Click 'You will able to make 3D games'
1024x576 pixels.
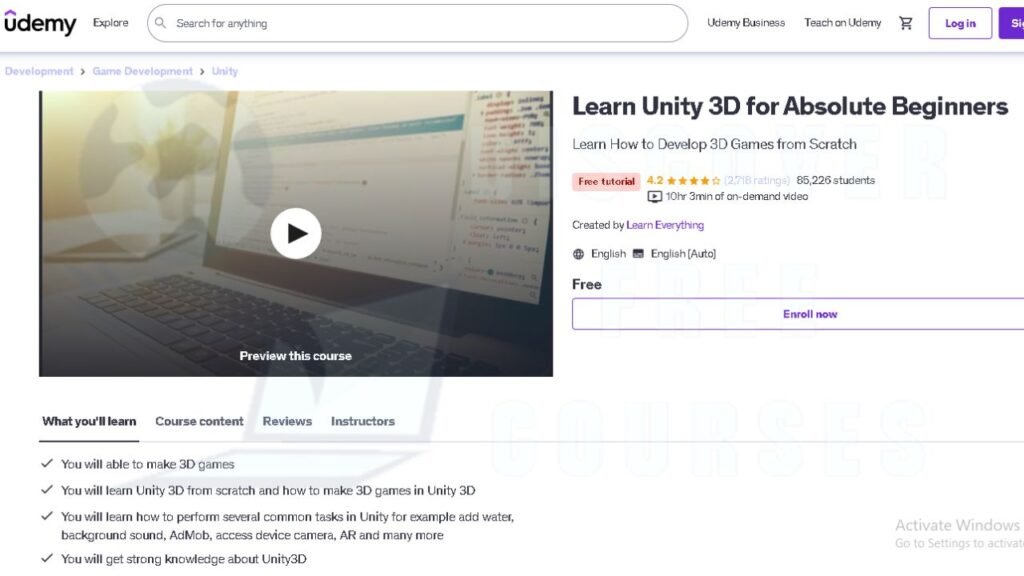click(x=148, y=464)
